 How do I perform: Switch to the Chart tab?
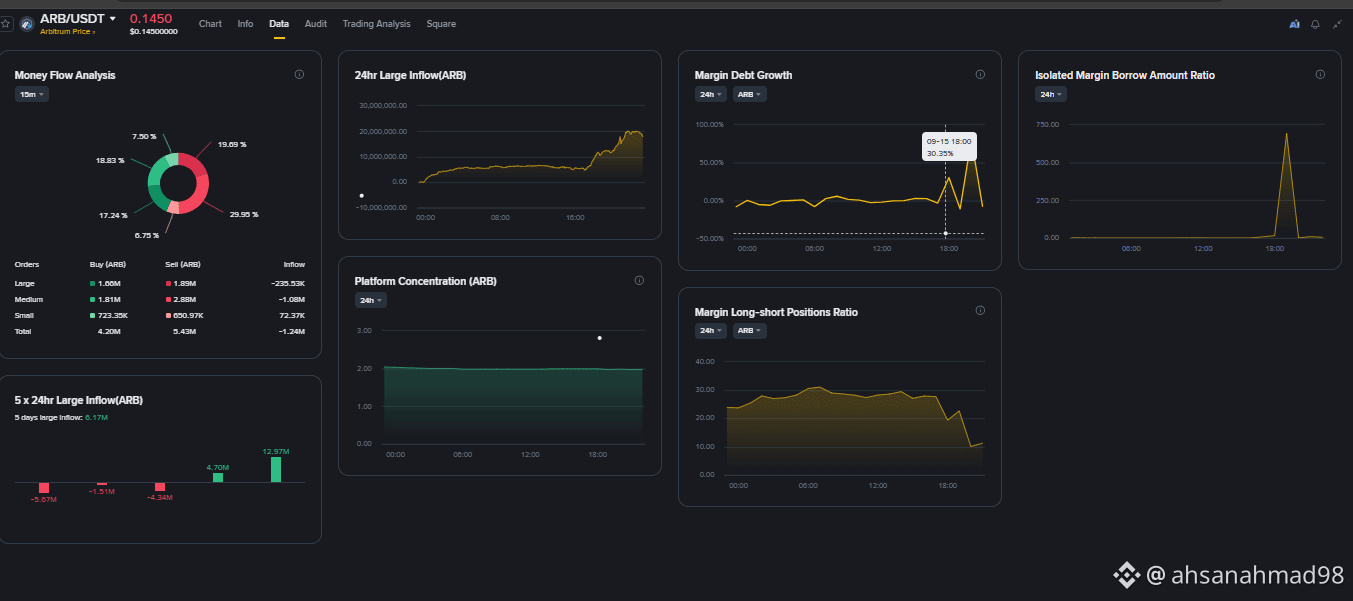pos(210,23)
